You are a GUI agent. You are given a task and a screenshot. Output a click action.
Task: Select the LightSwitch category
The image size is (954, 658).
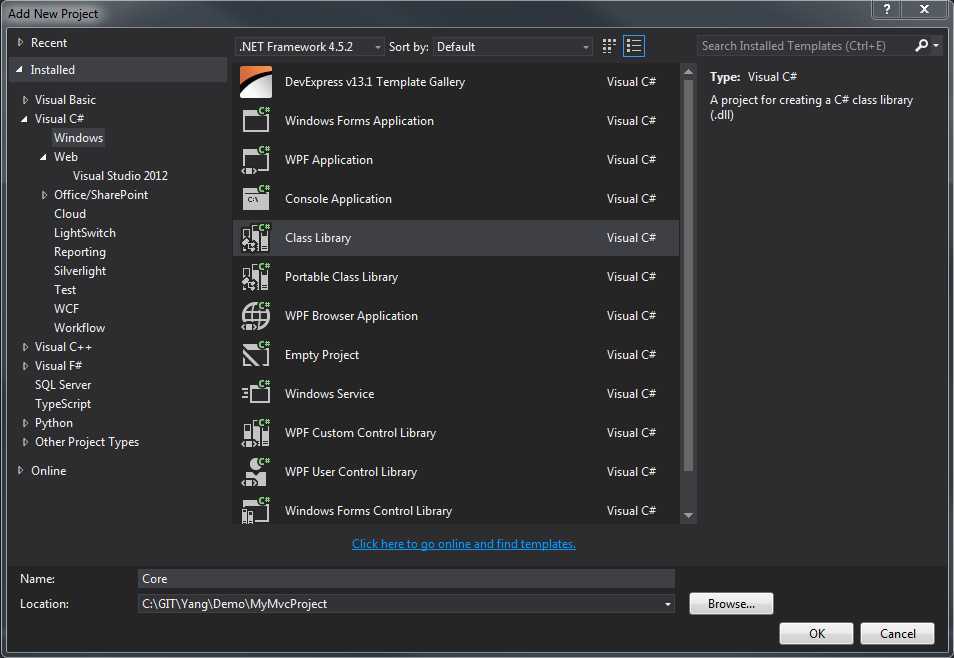[x=85, y=233]
